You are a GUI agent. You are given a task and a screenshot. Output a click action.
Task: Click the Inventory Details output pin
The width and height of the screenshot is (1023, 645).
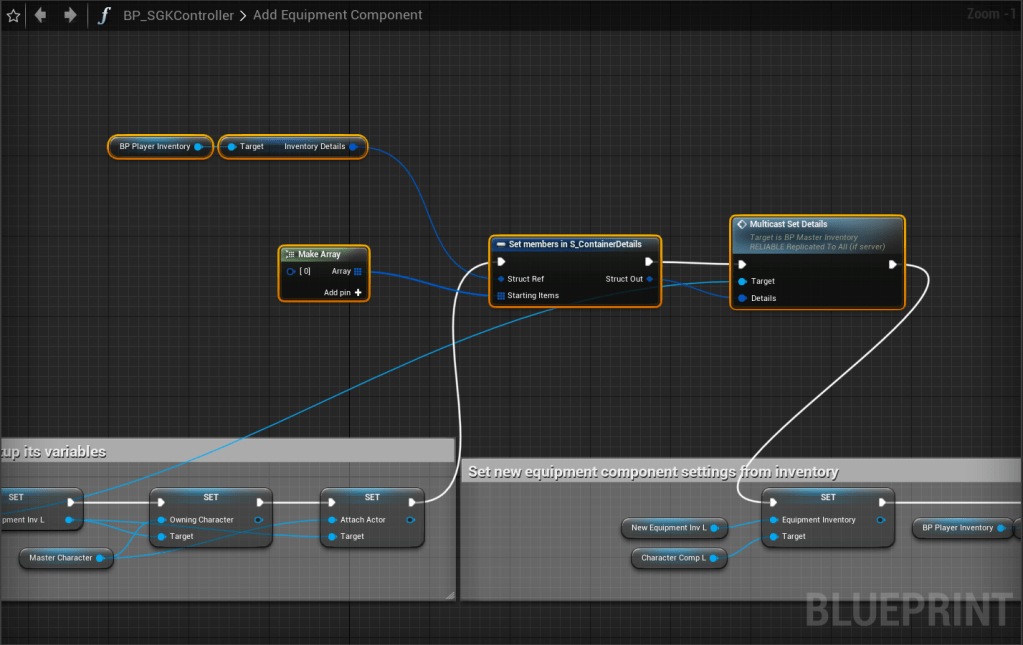[x=353, y=147]
